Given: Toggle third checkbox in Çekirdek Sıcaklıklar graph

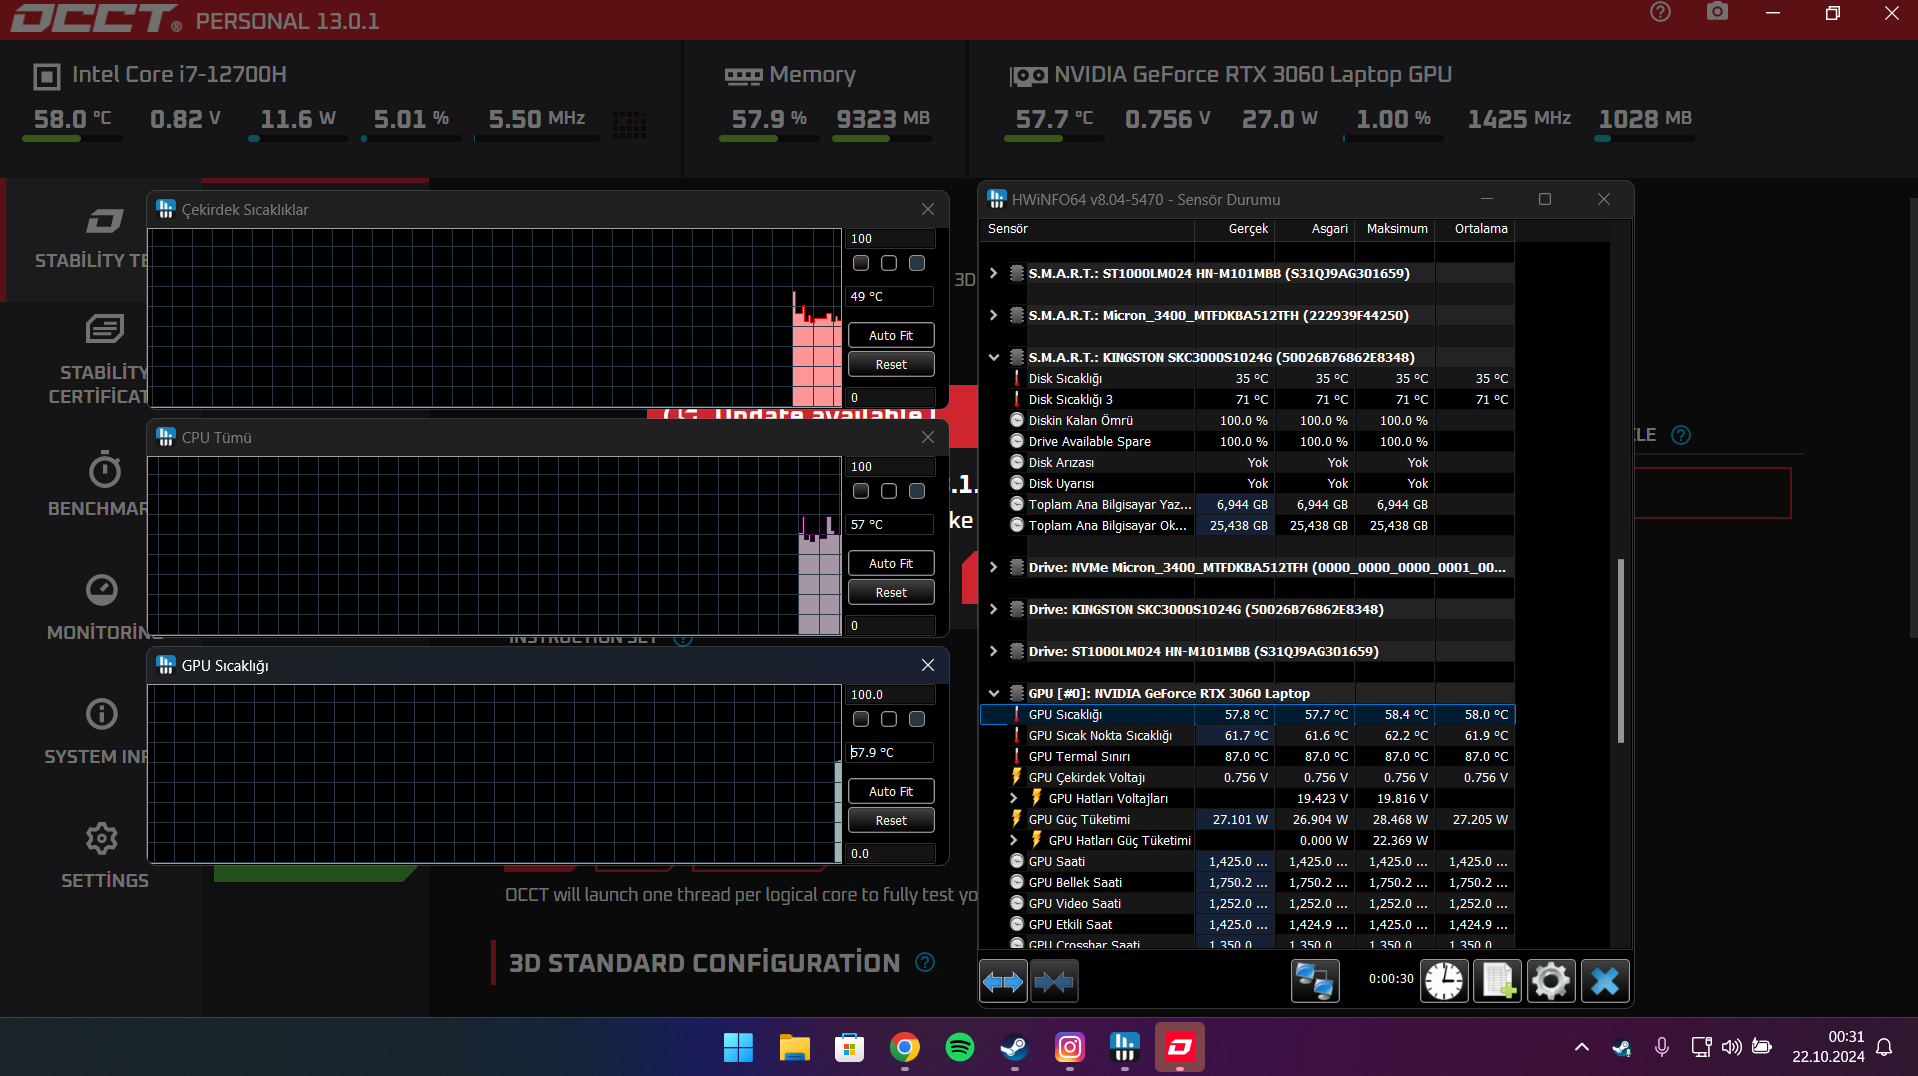Looking at the screenshot, I should click(x=917, y=263).
